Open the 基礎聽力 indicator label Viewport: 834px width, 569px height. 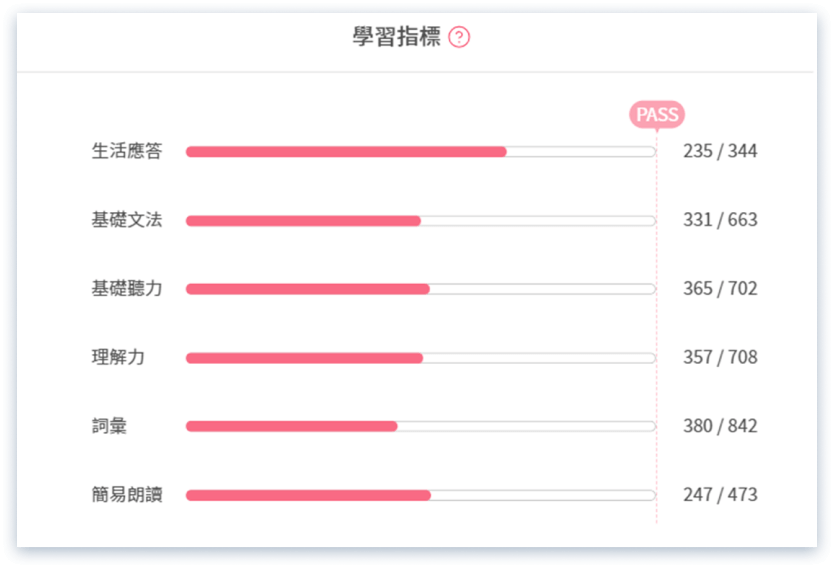click(126, 288)
